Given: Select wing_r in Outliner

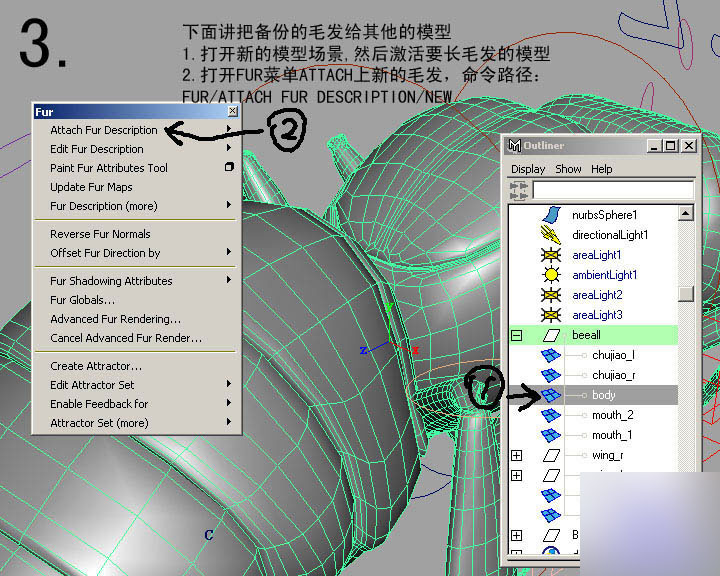Looking at the screenshot, I should (608, 455).
